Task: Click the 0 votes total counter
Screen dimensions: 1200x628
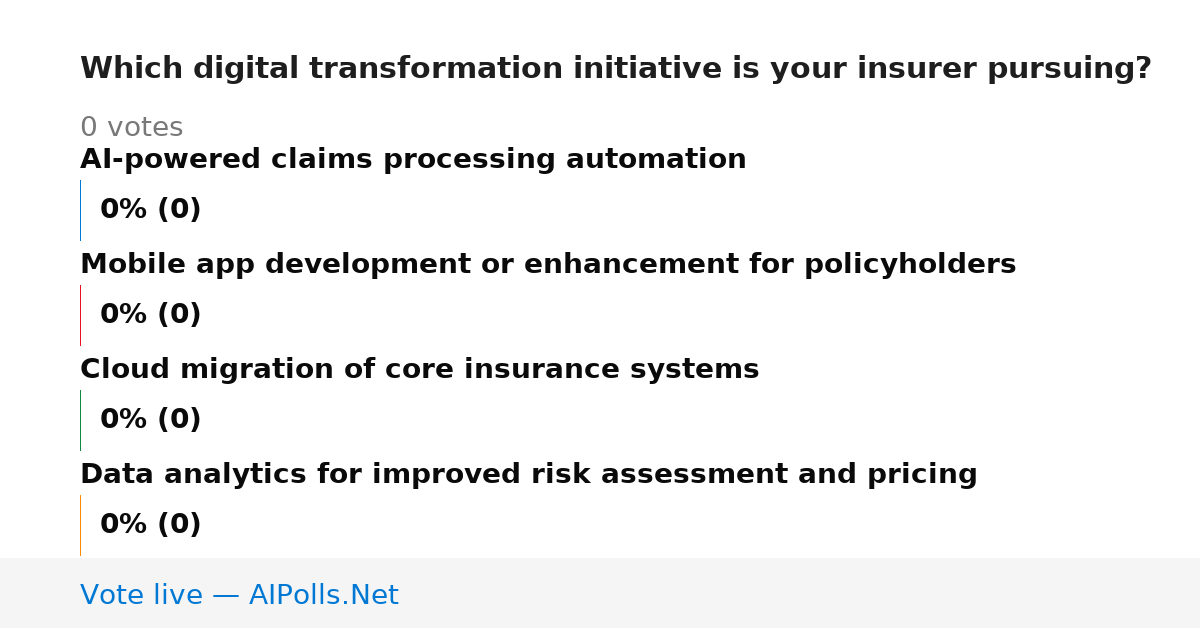Action: [132, 128]
